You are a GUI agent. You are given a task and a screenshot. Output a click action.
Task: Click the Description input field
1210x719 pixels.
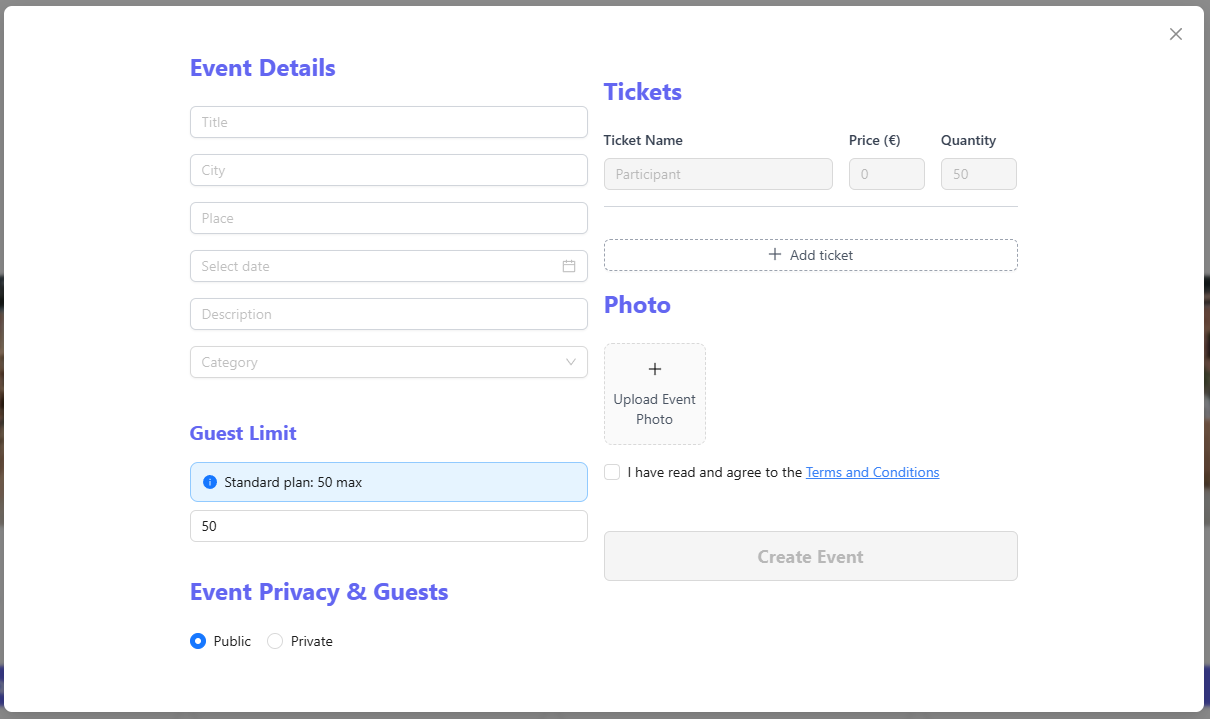coord(389,314)
